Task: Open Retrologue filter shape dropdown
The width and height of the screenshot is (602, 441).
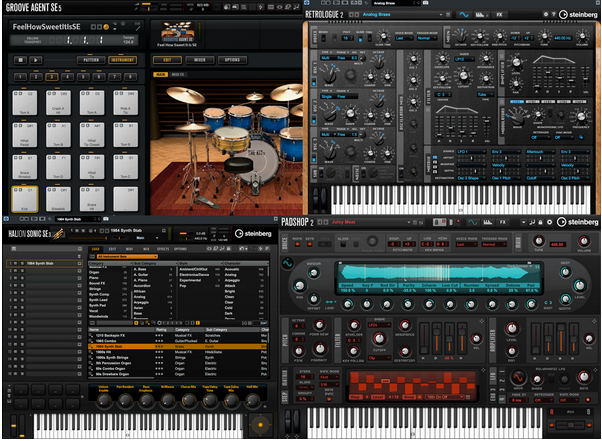Action: coord(464,59)
